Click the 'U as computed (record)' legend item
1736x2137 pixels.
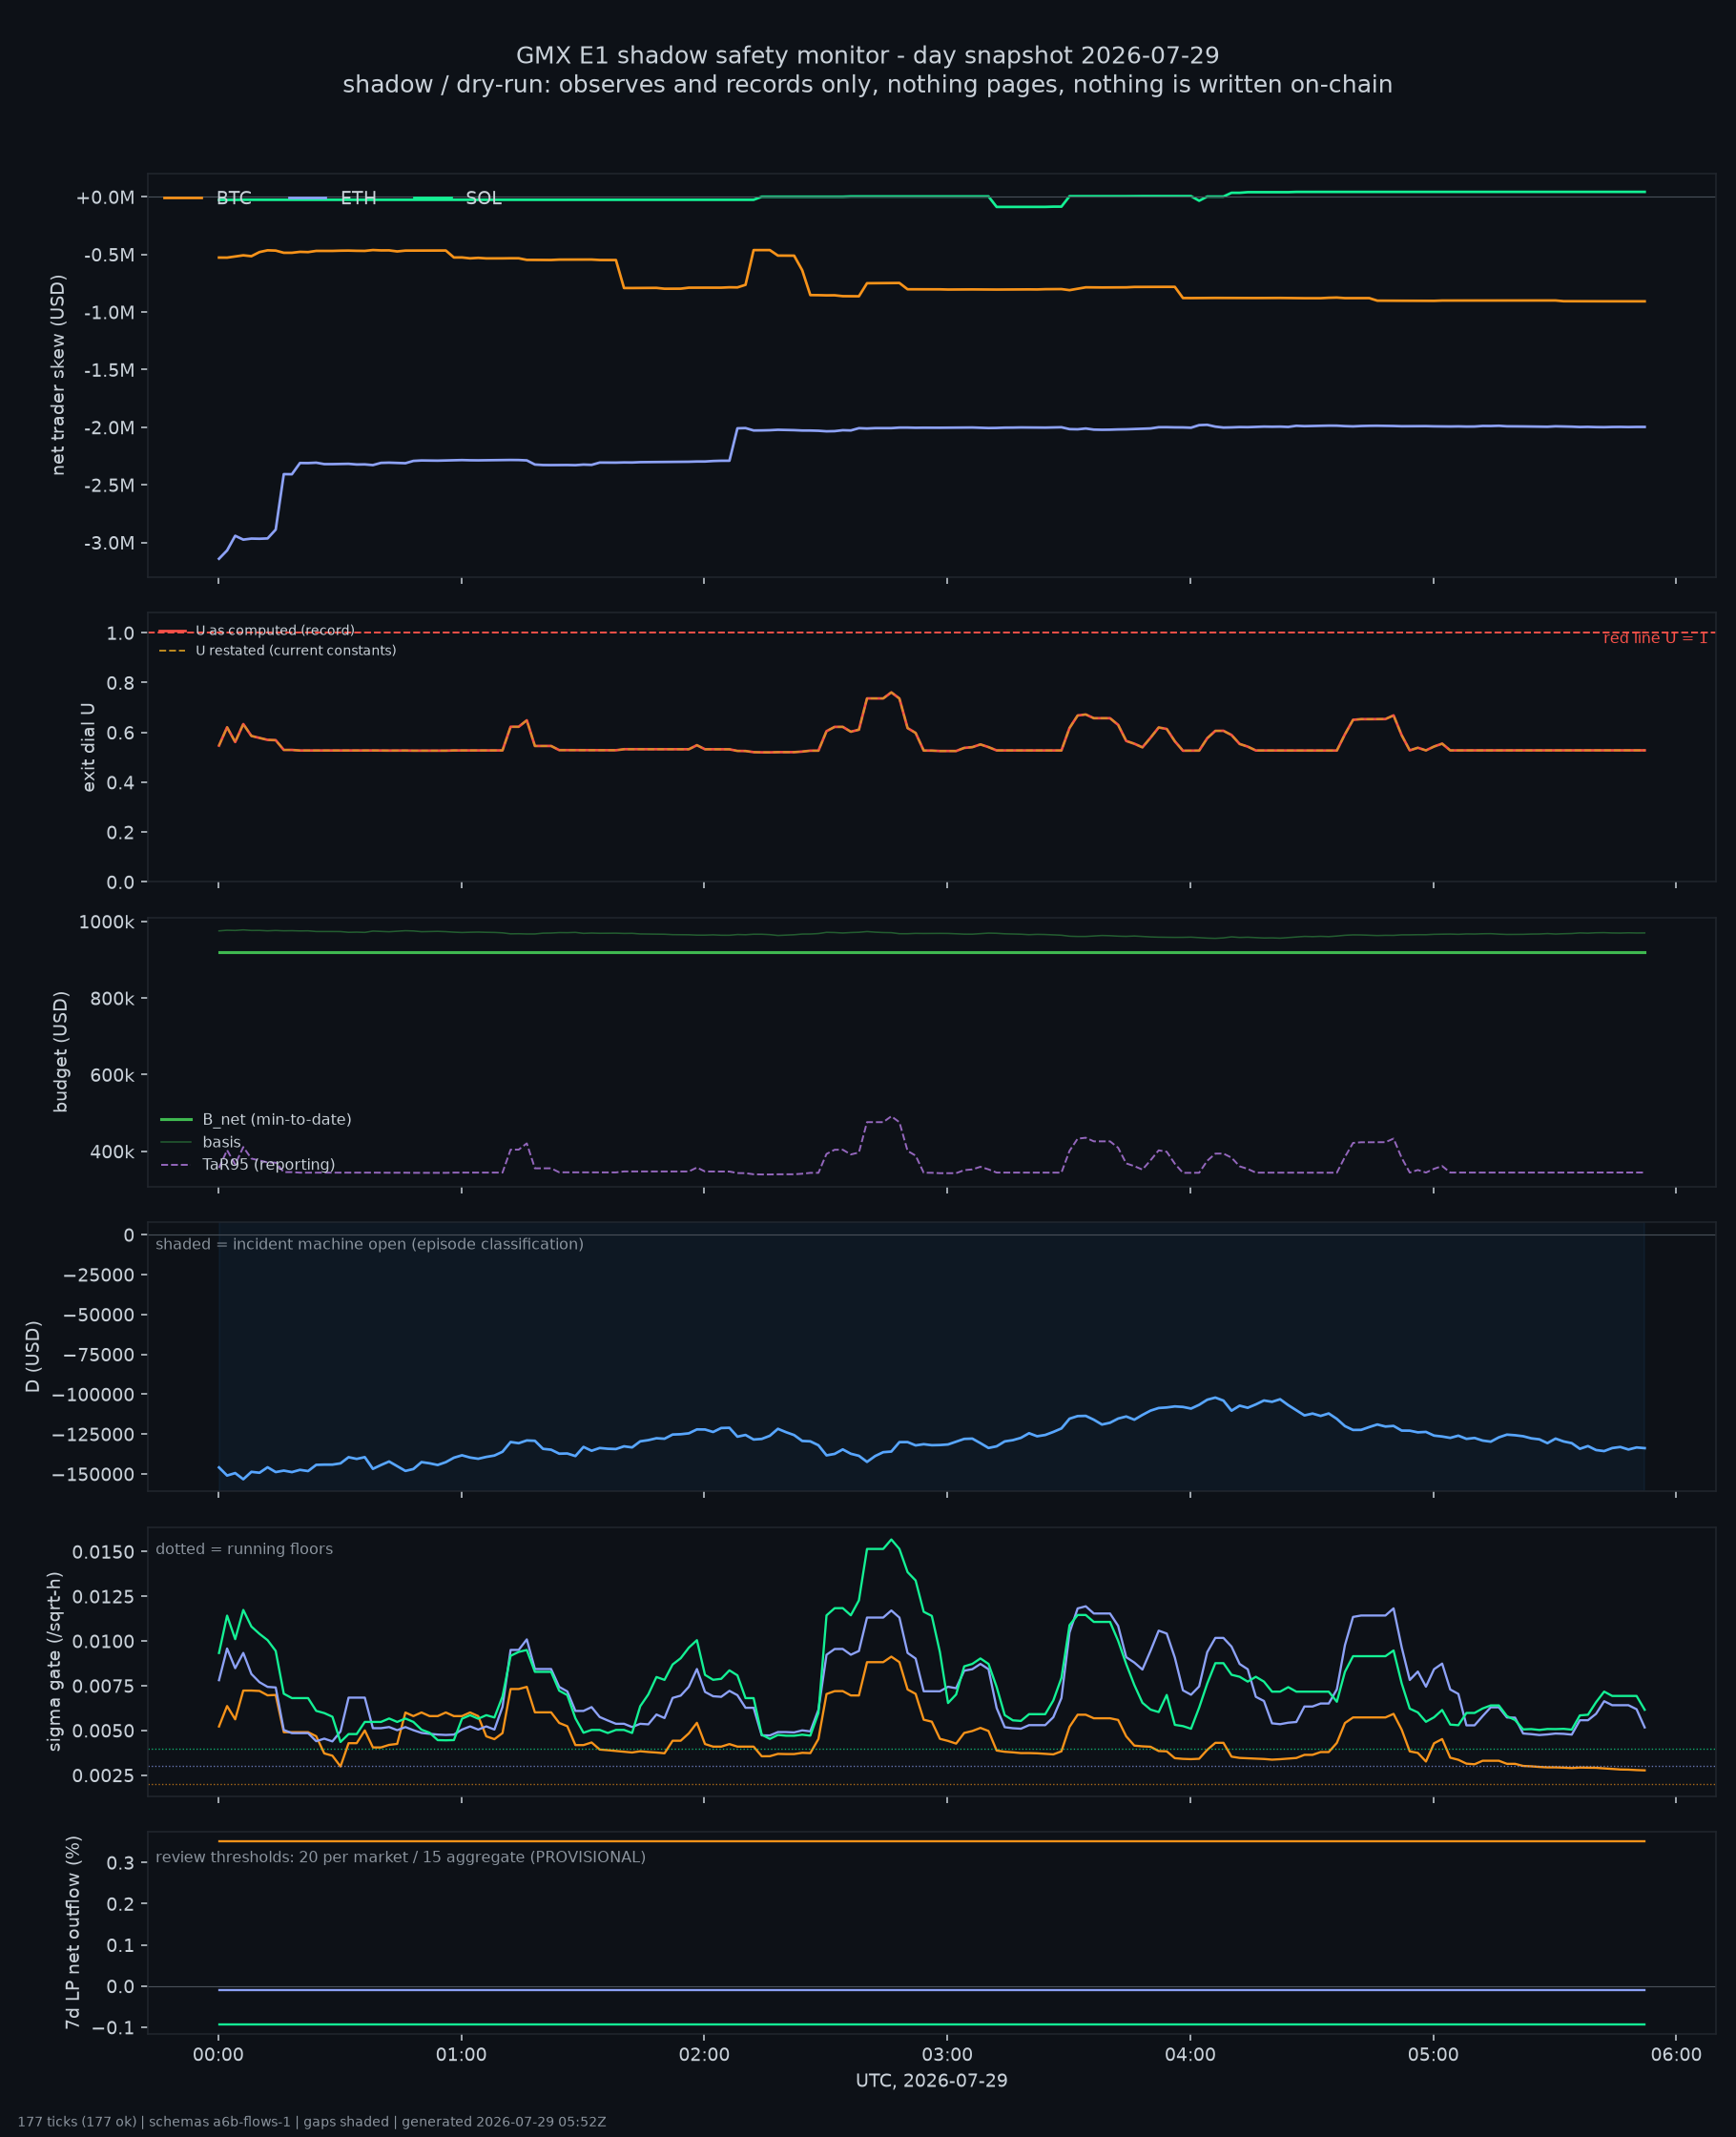[x=257, y=631]
